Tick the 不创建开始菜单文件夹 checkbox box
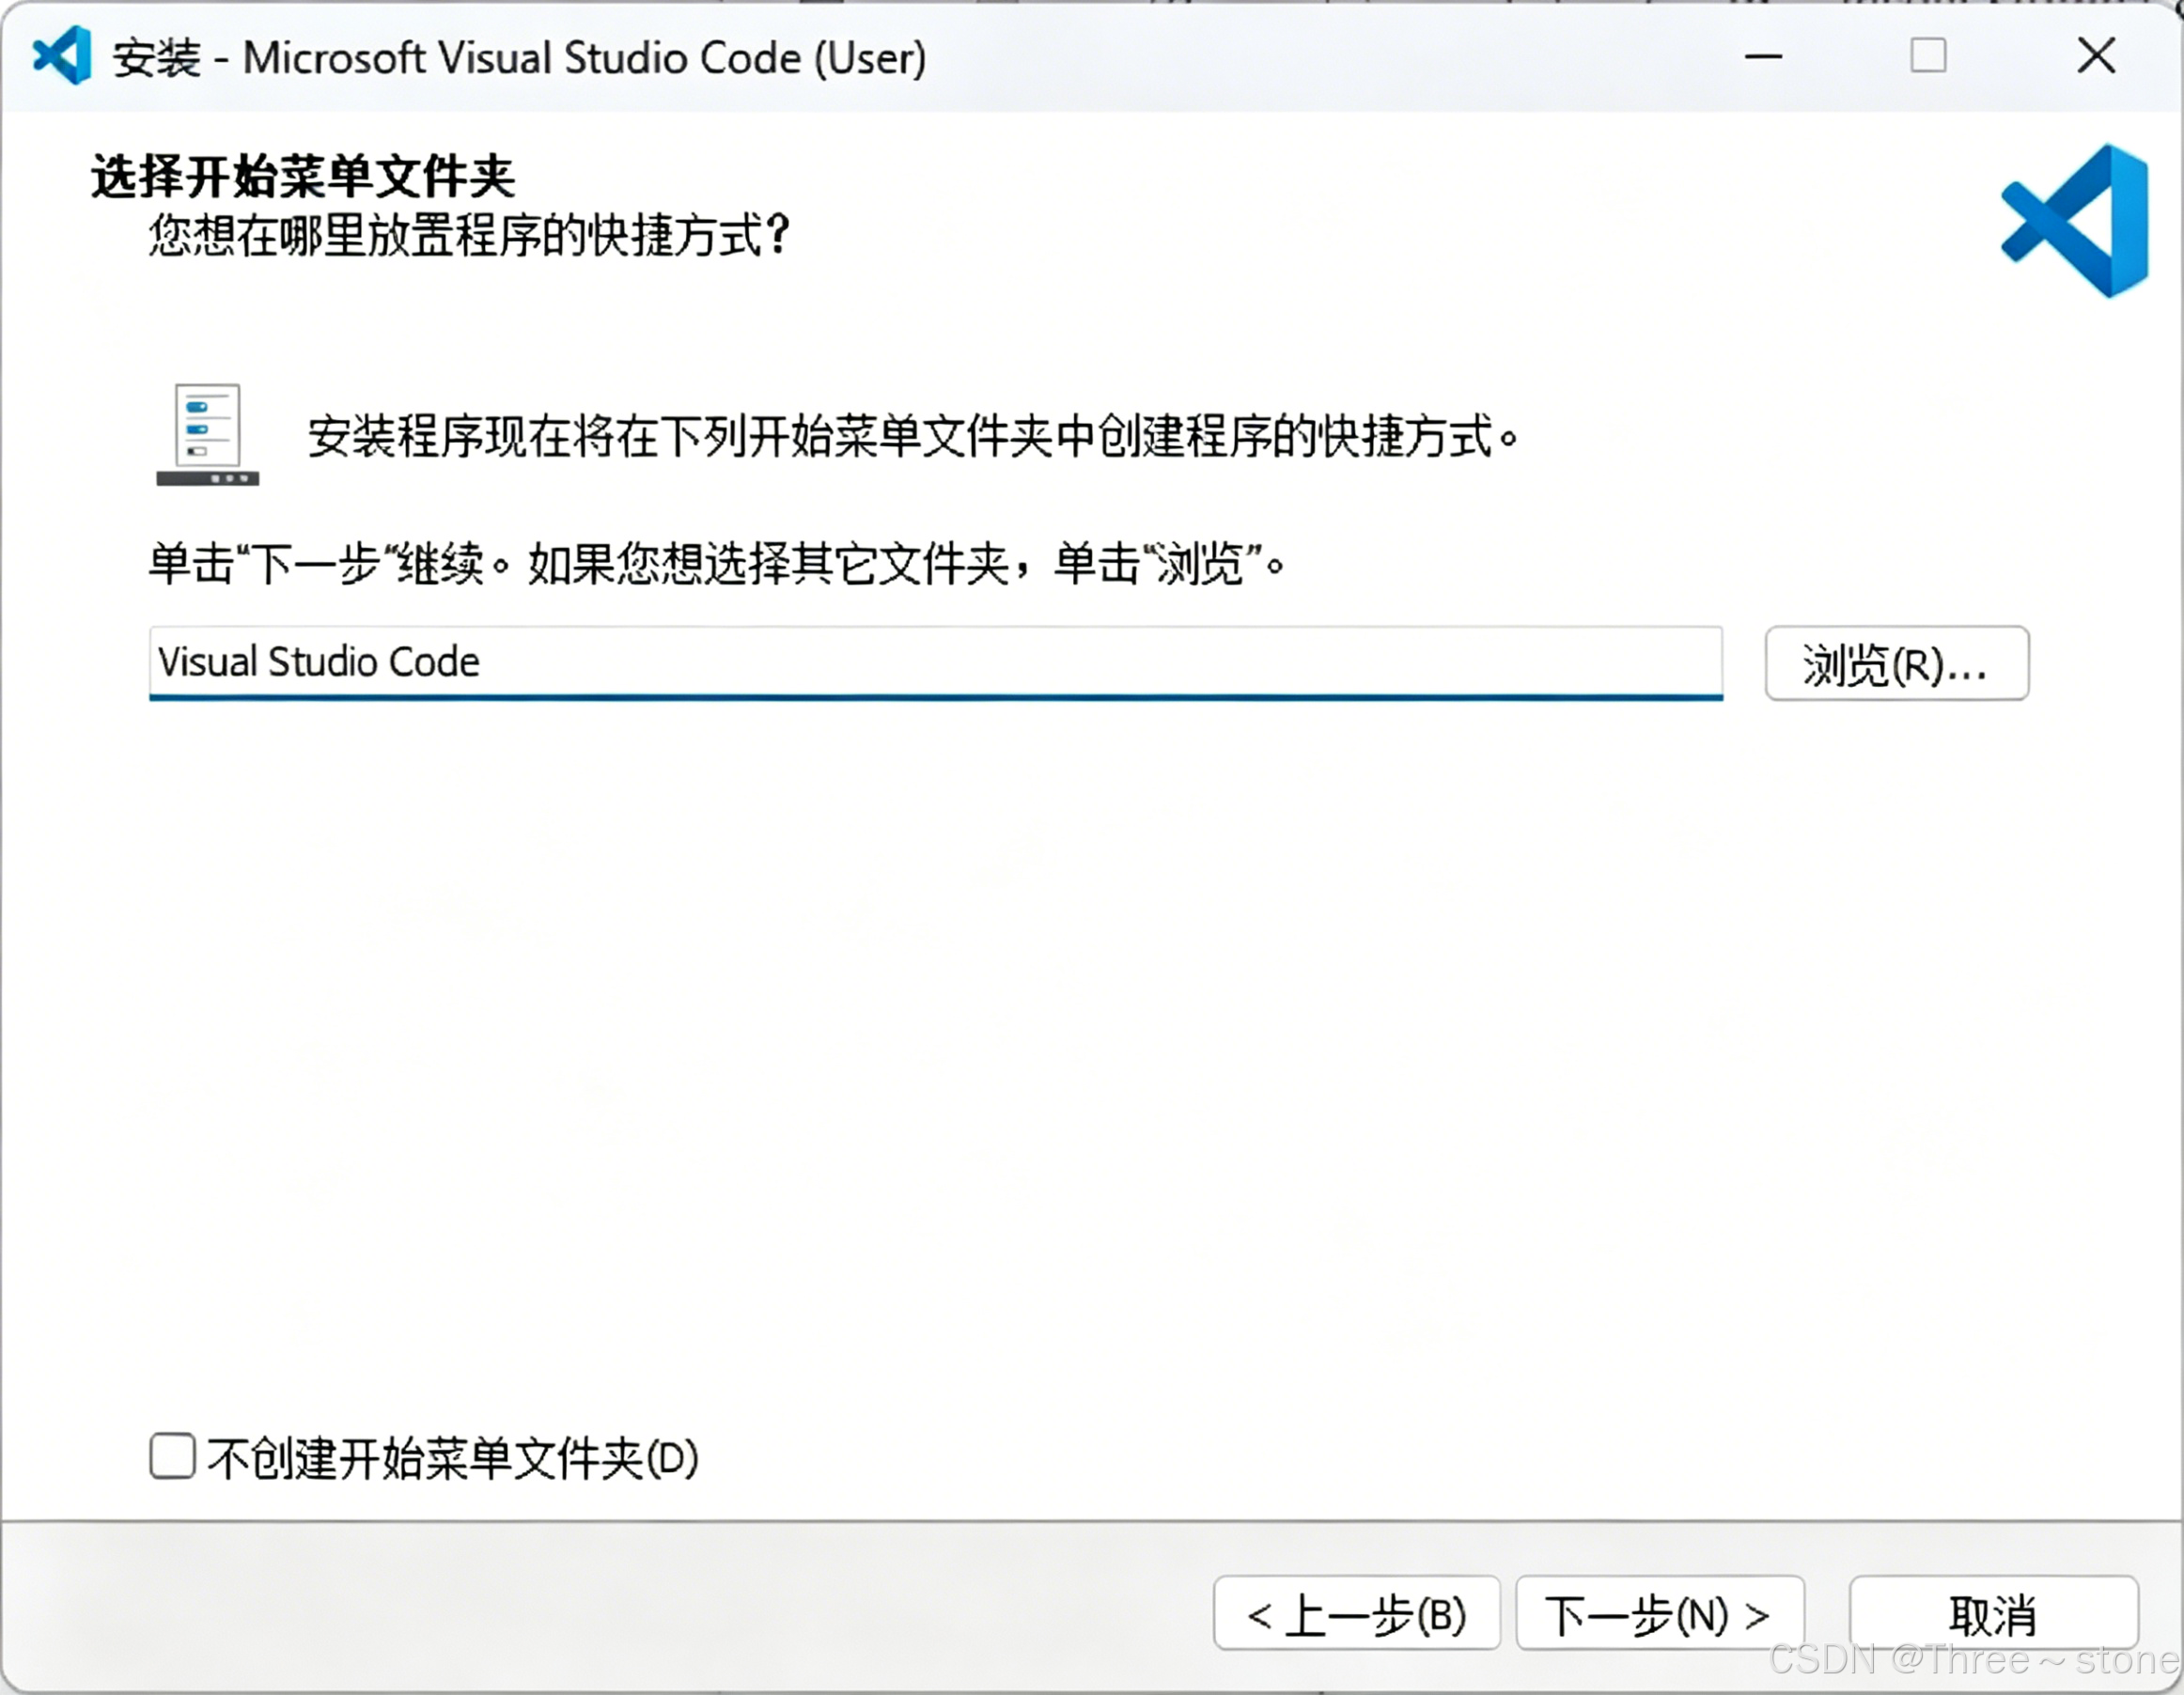The image size is (2184, 1695). 172,1456
